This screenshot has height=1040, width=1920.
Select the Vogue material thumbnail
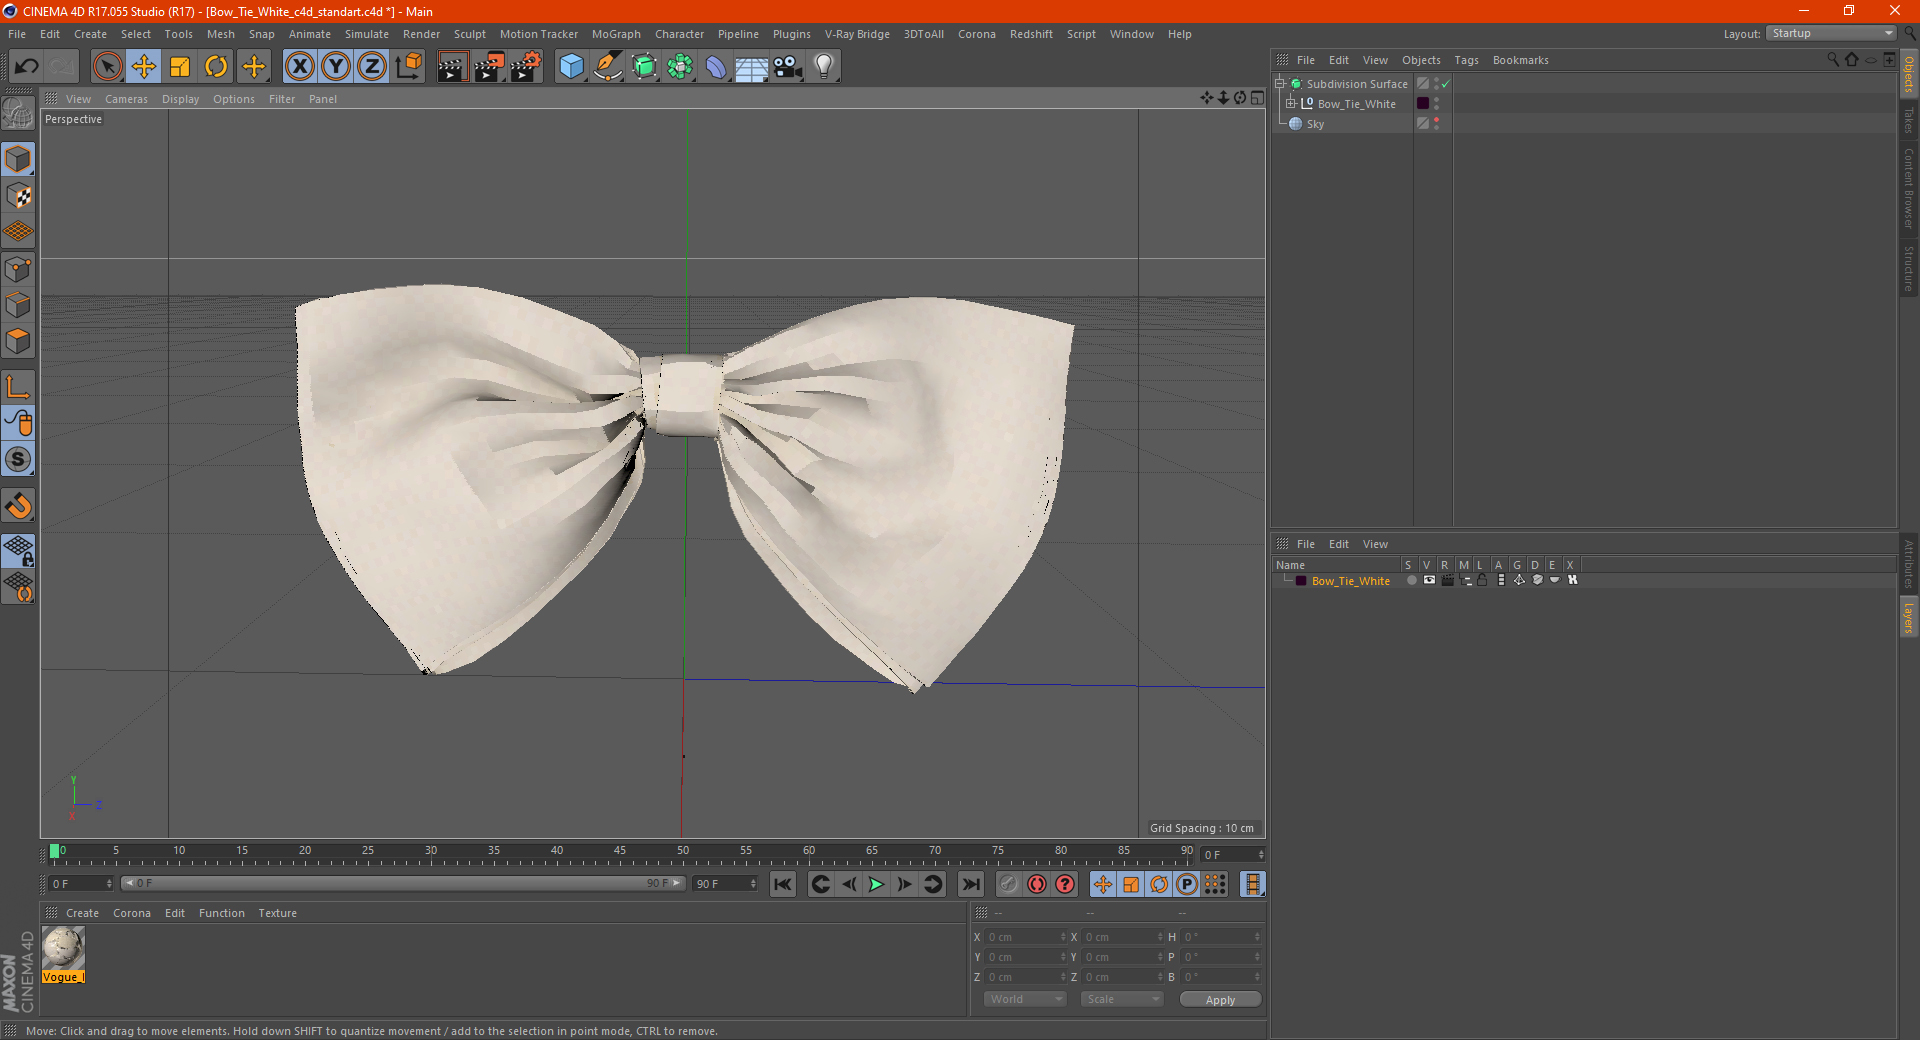(63, 948)
